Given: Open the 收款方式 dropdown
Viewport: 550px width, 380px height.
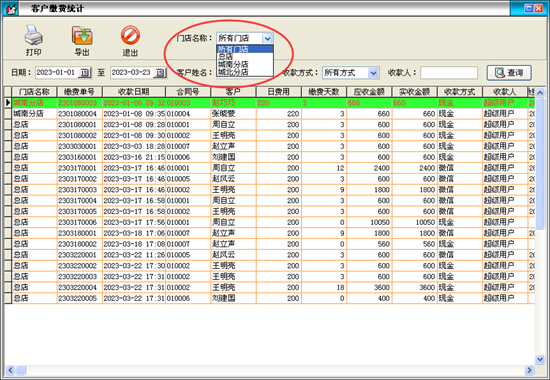Looking at the screenshot, I should click(x=374, y=73).
